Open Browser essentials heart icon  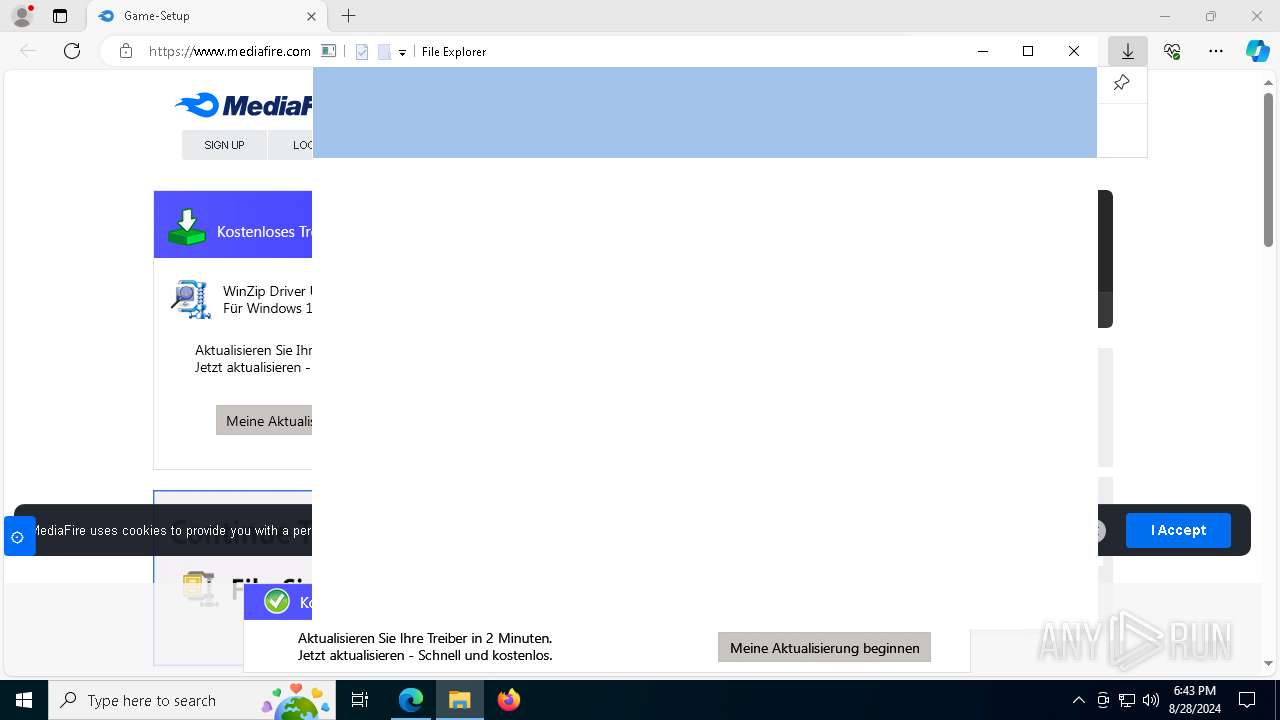[1172, 51]
